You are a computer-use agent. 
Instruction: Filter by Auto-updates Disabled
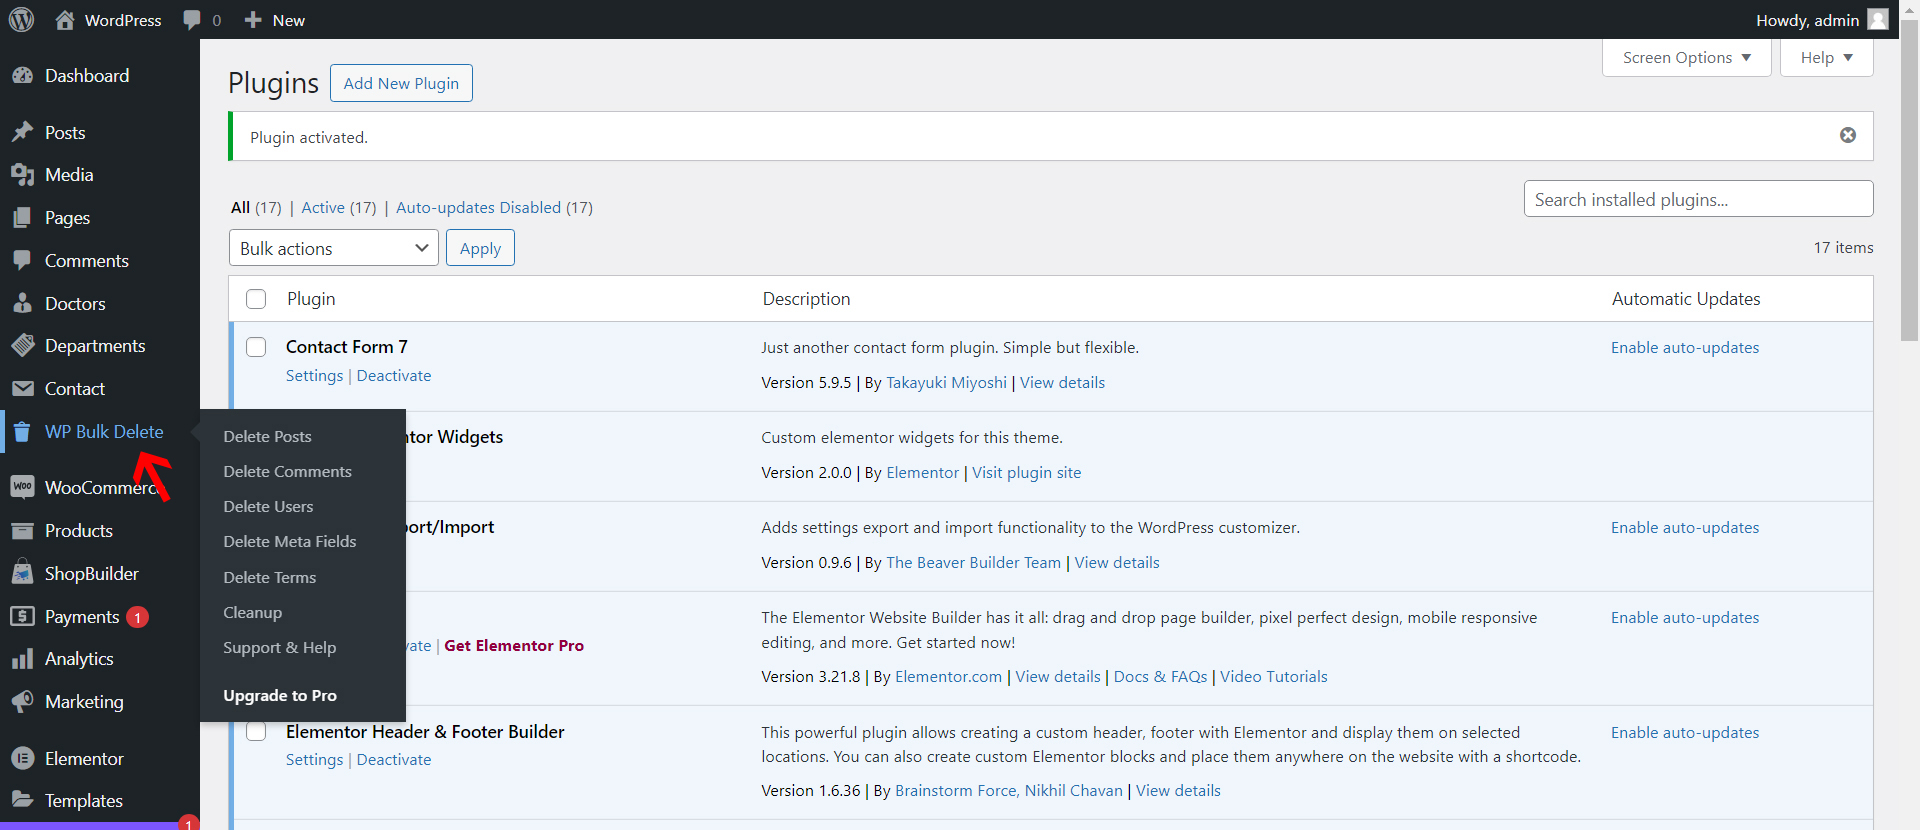click(479, 208)
